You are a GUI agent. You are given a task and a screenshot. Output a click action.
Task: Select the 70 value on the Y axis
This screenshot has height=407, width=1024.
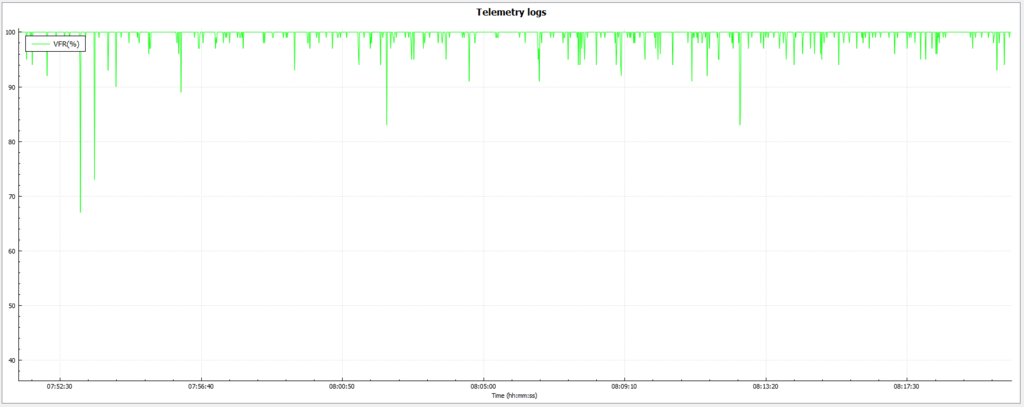tap(11, 196)
